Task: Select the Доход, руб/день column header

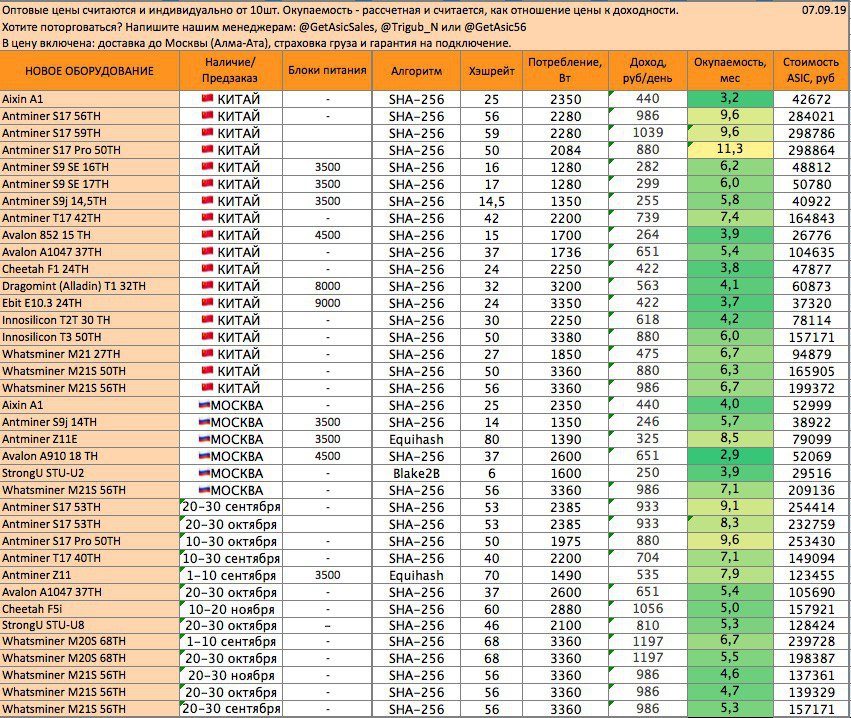Action: [x=648, y=71]
